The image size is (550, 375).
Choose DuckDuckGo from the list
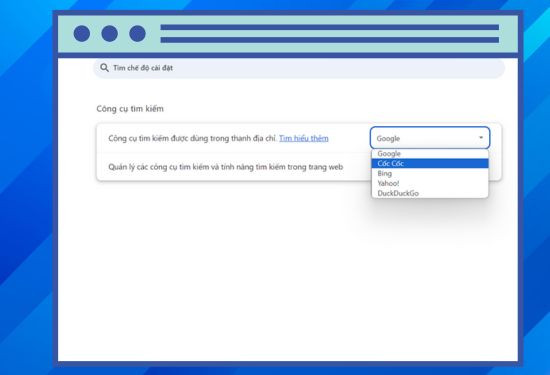point(430,193)
